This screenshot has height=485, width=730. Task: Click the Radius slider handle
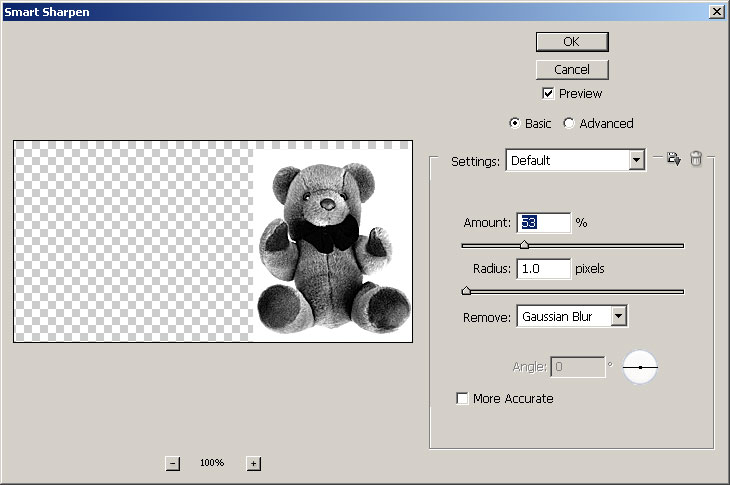click(466, 291)
